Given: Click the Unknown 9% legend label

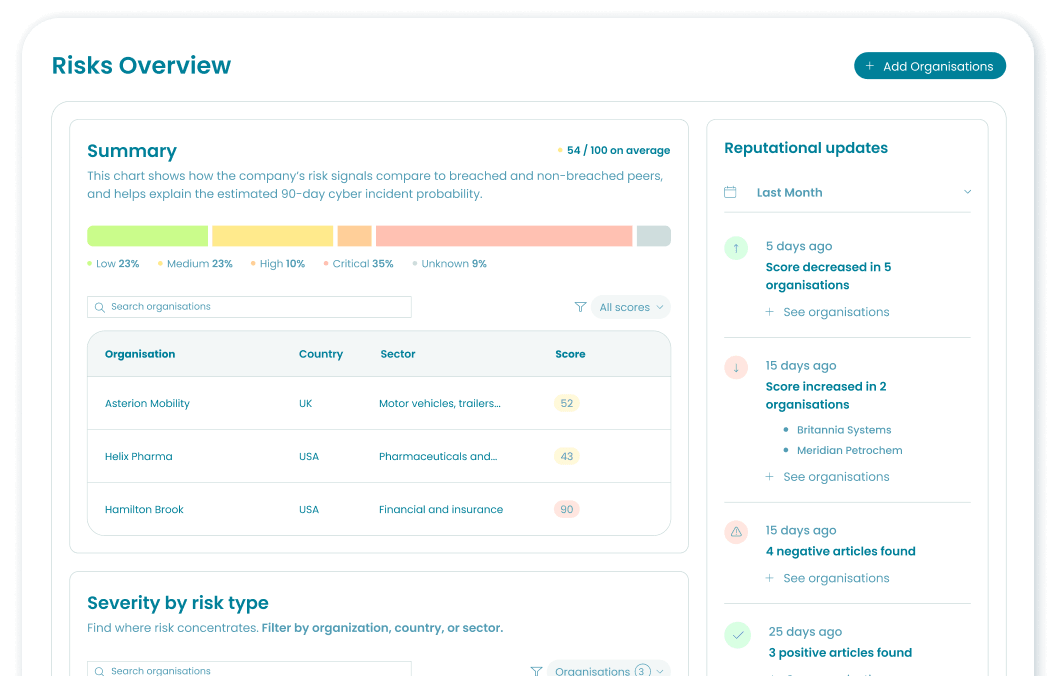Looking at the screenshot, I should pyautogui.click(x=450, y=264).
